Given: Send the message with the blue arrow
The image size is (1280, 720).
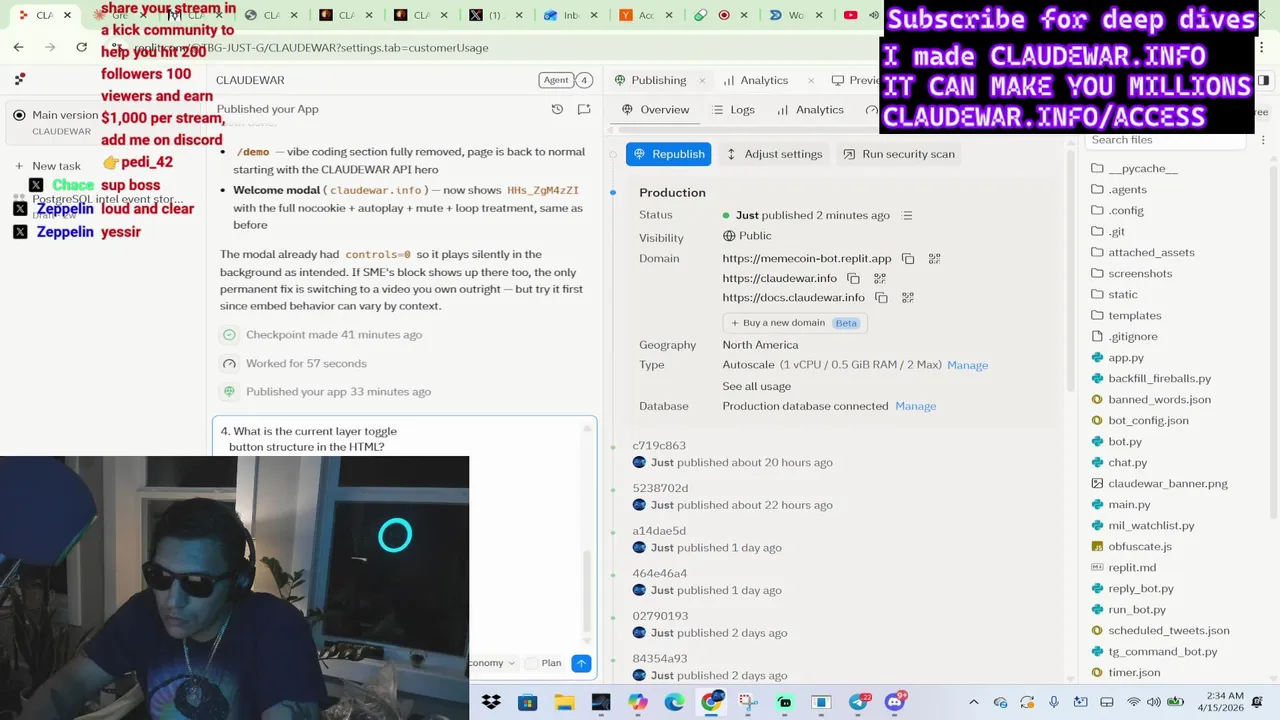Looking at the screenshot, I should (x=581, y=663).
